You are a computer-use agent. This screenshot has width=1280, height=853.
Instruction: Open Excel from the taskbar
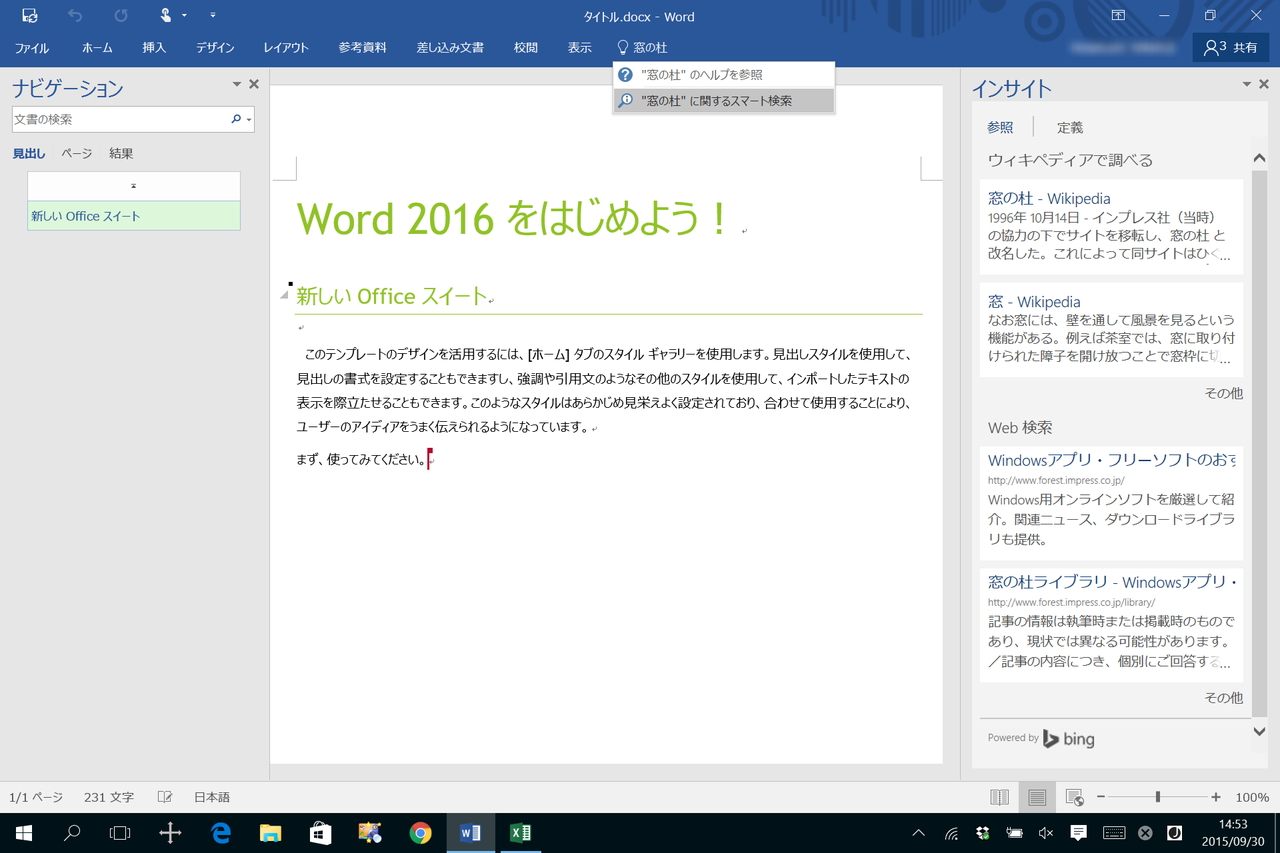(520, 832)
